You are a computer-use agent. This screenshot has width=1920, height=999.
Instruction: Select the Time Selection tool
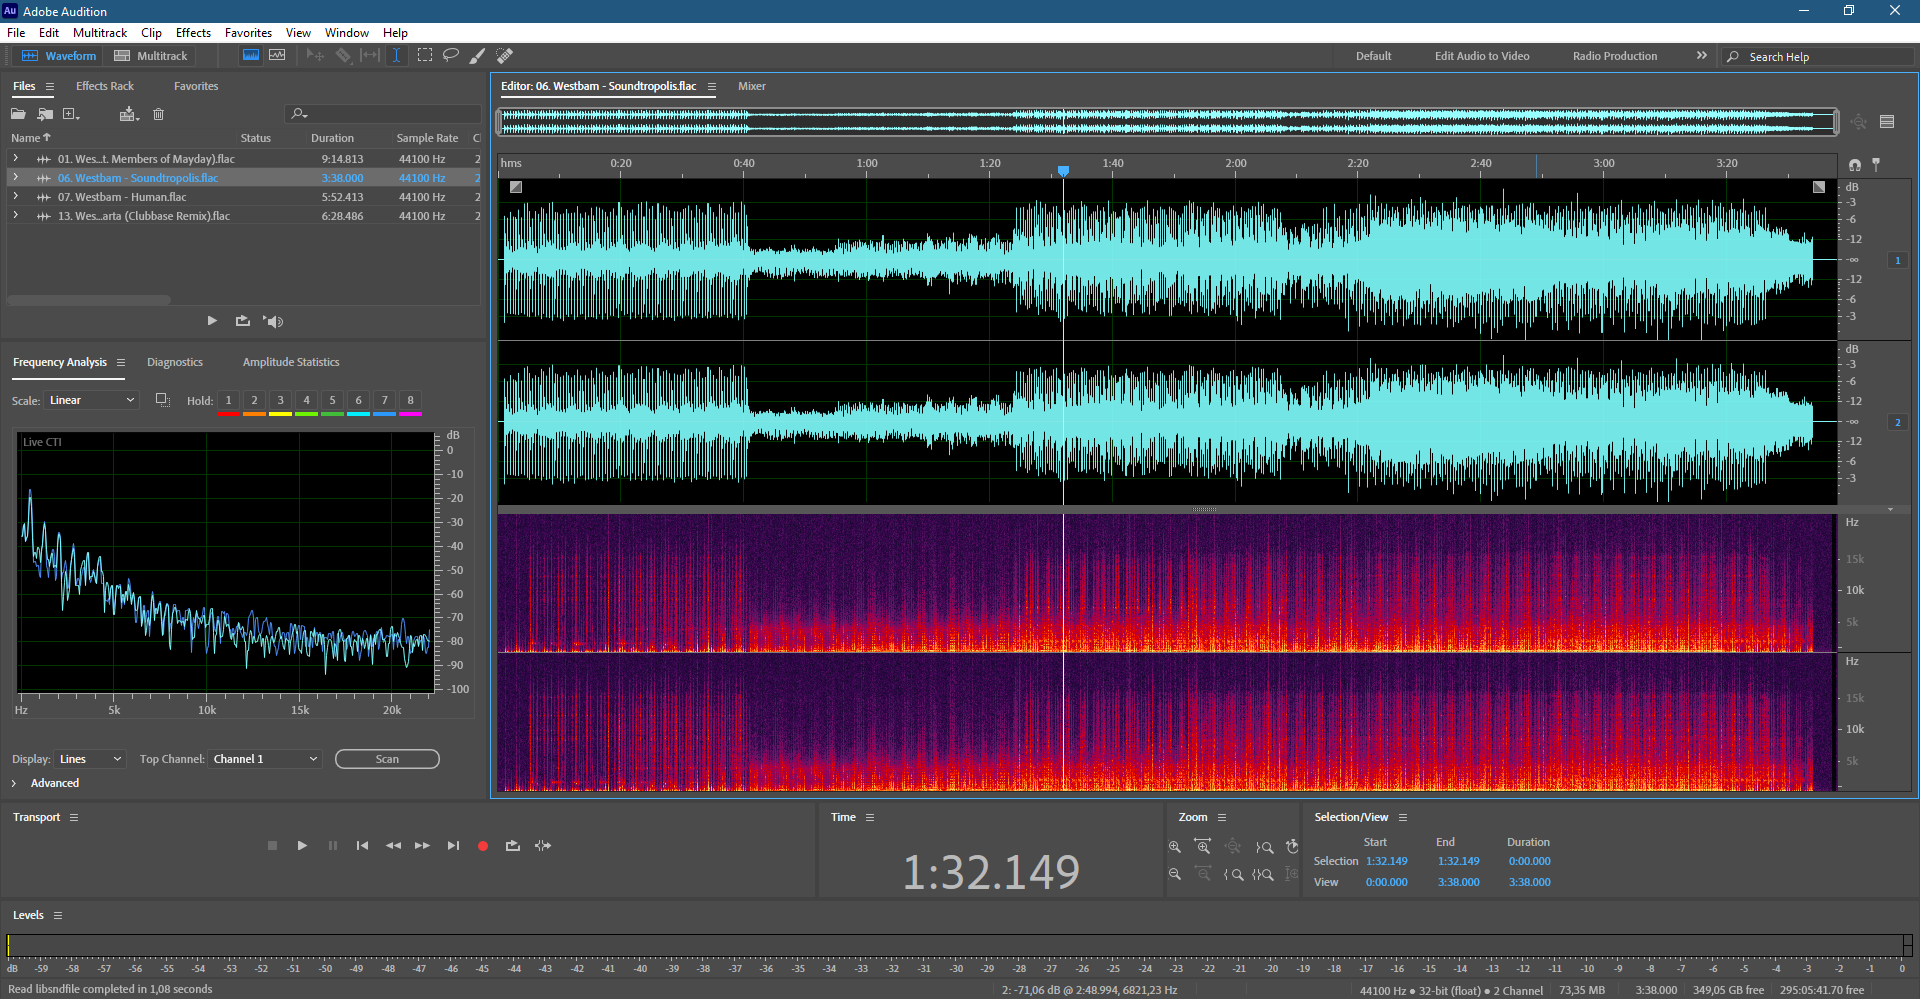tap(396, 56)
